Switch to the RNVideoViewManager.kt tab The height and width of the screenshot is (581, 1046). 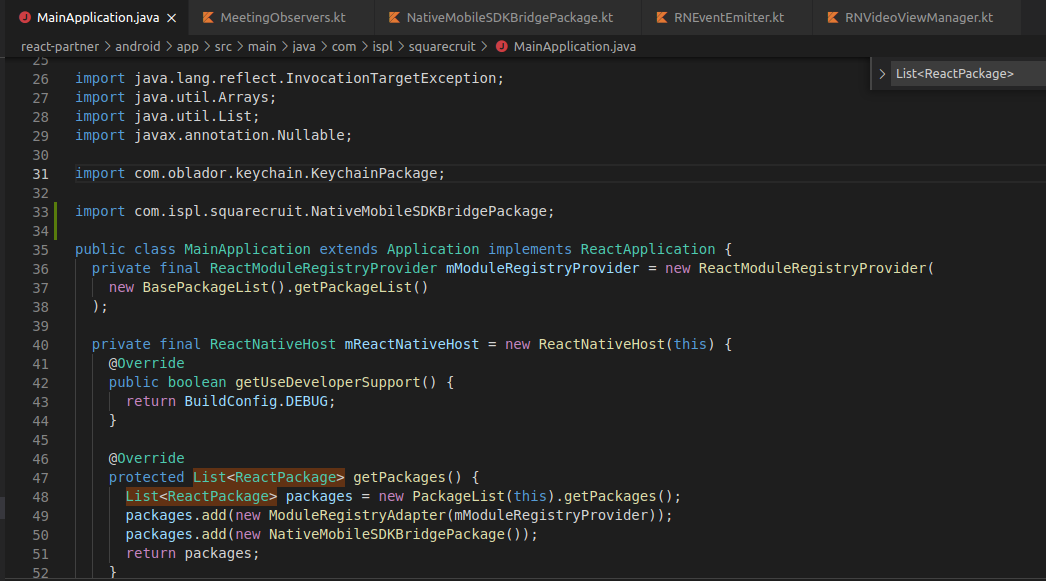[x=917, y=17]
